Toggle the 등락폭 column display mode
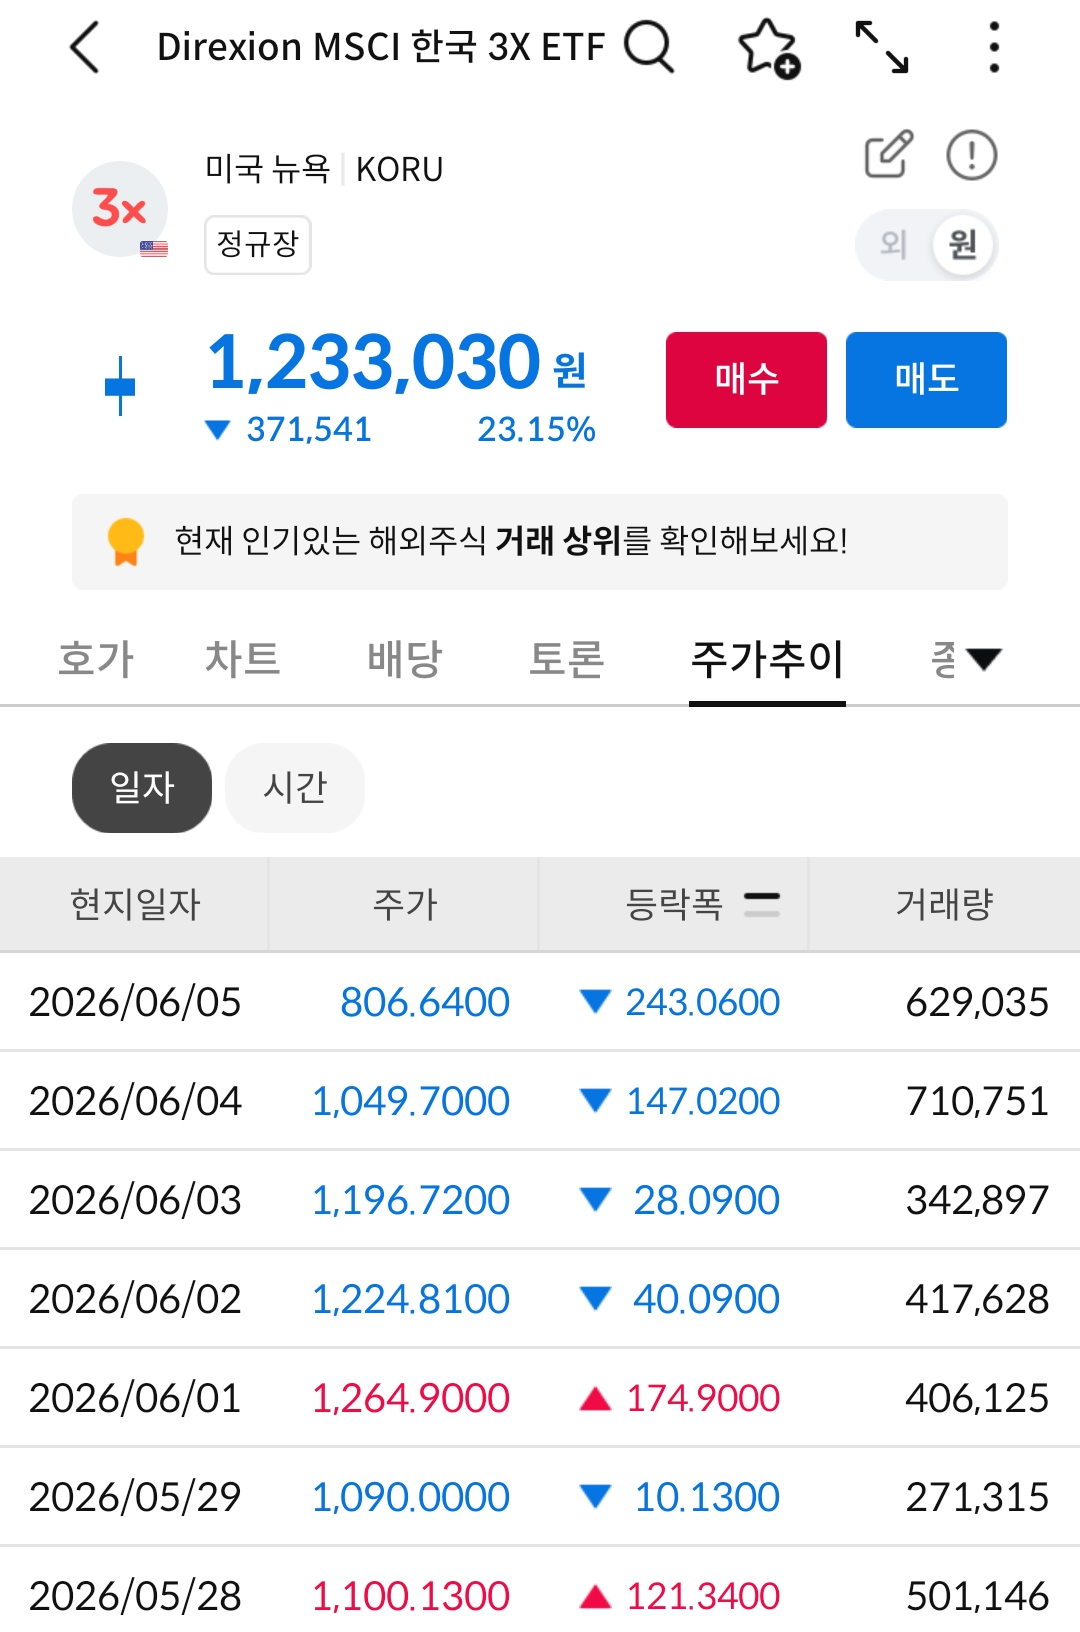This screenshot has width=1080, height=1632. pos(762,904)
